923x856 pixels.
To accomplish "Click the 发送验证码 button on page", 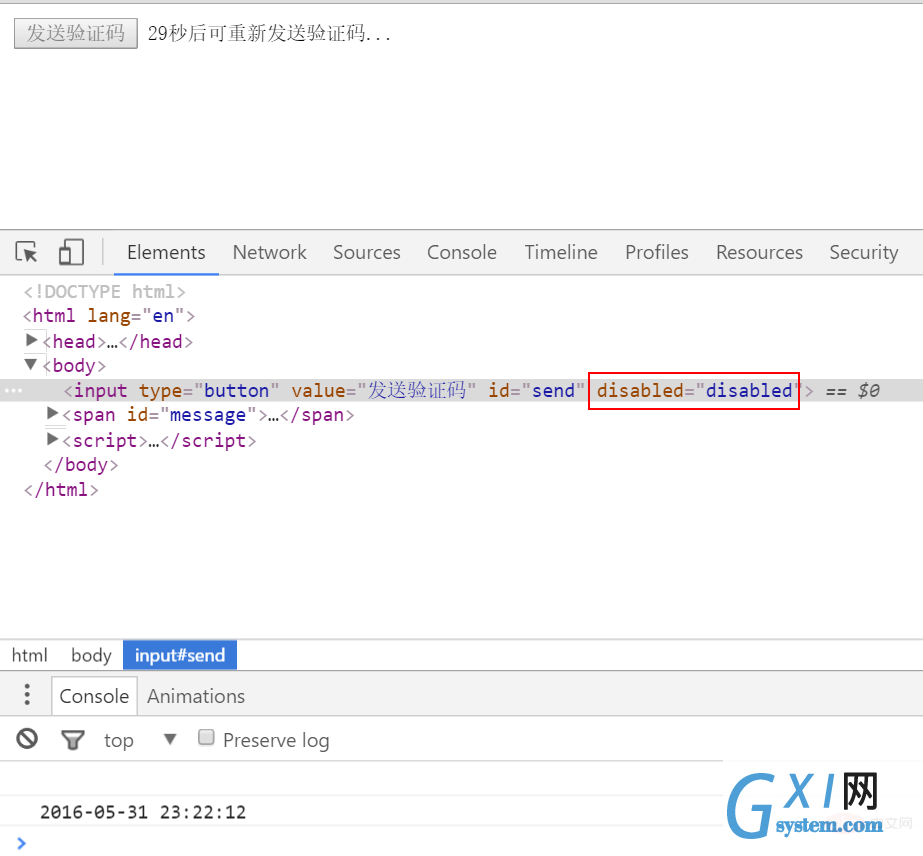I will 76,34.
